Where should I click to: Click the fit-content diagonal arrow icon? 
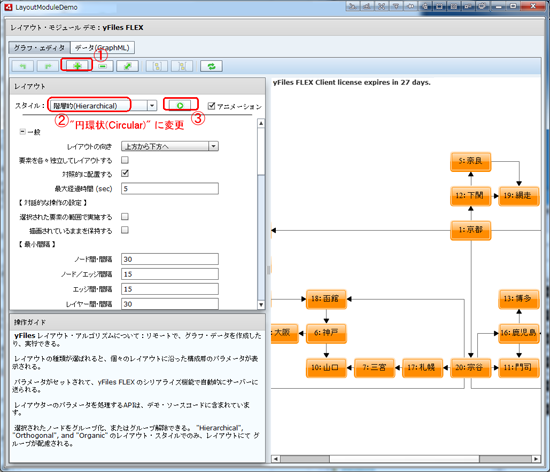[127, 66]
